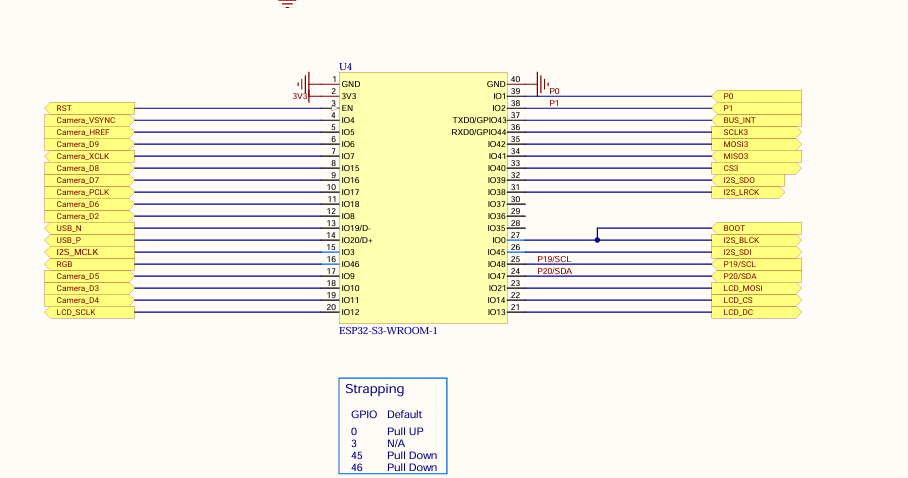Viewport: 908px width, 478px height.
Task: Select the ESP32-S3-WROOM-1 part name text
Action: tap(388, 331)
